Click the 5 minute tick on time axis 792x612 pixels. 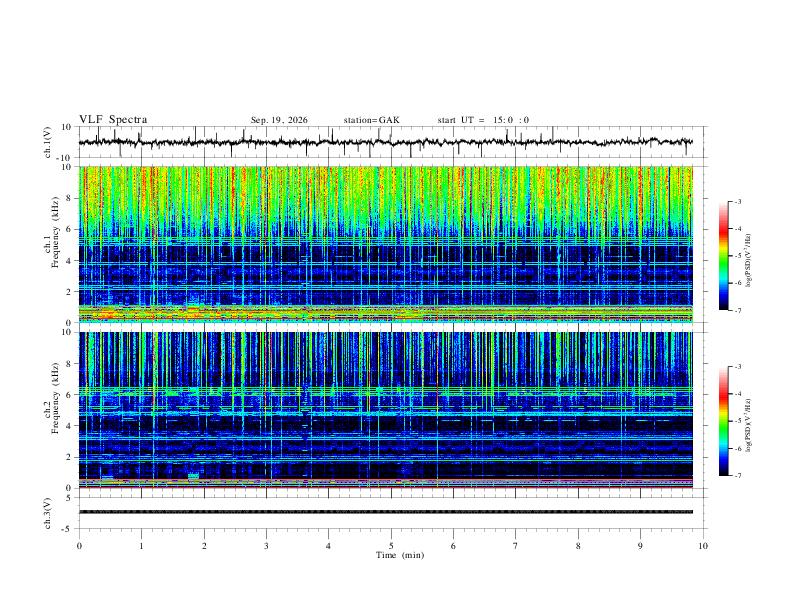click(391, 546)
